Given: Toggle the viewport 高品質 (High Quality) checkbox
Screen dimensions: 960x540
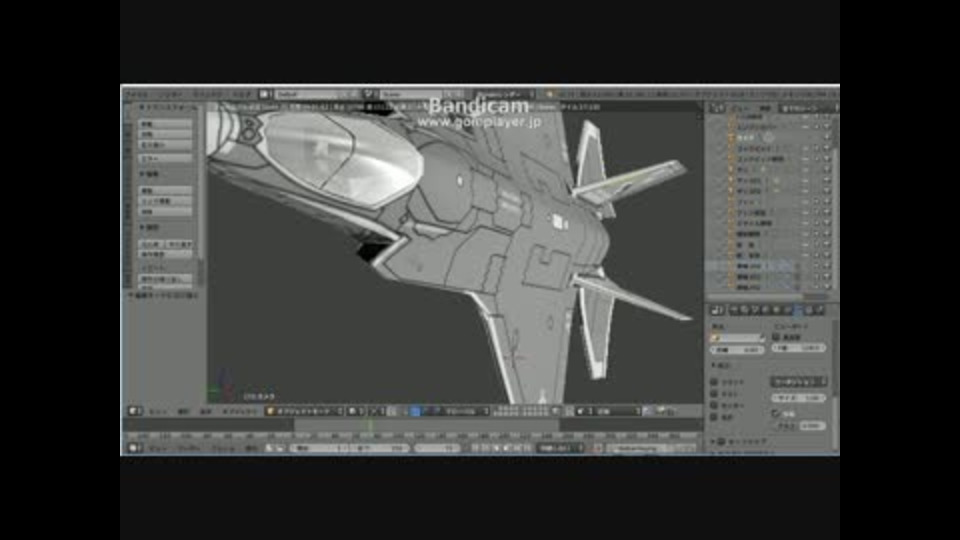Looking at the screenshot, I should [776, 337].
